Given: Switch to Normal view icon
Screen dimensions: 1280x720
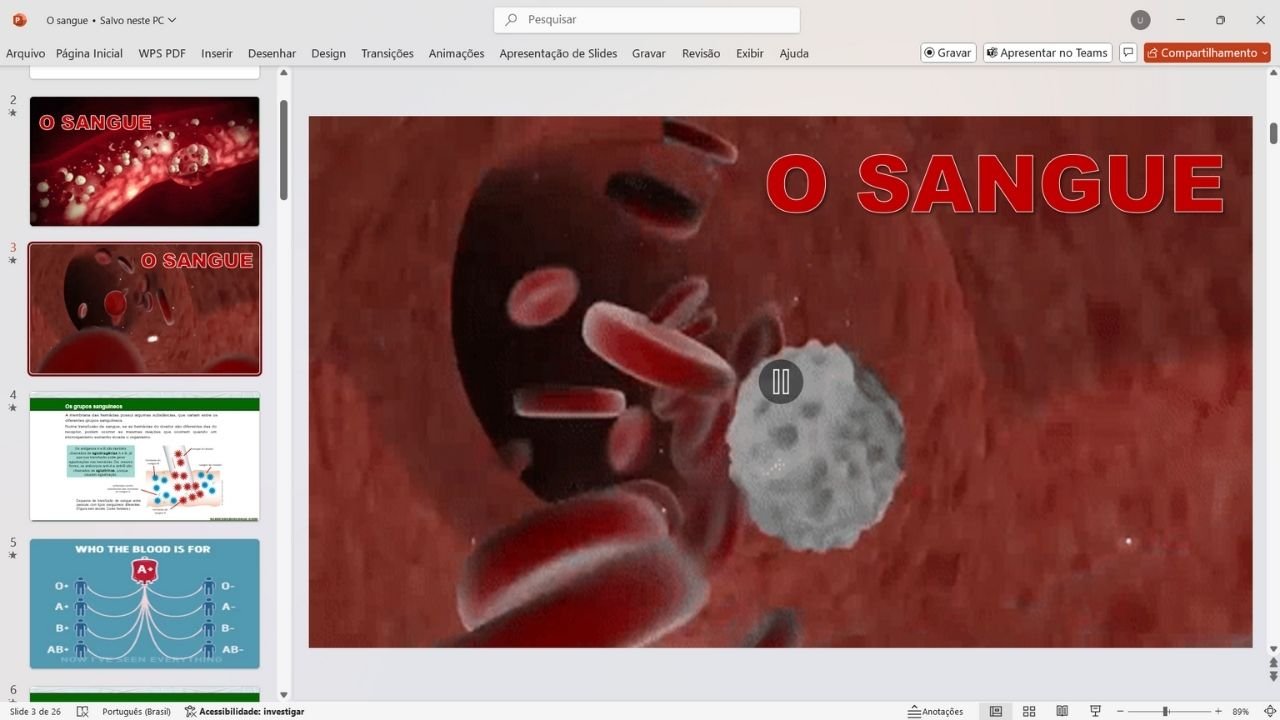Looking at the screenshot, I should pyautogui.click(x=996, y=711).
